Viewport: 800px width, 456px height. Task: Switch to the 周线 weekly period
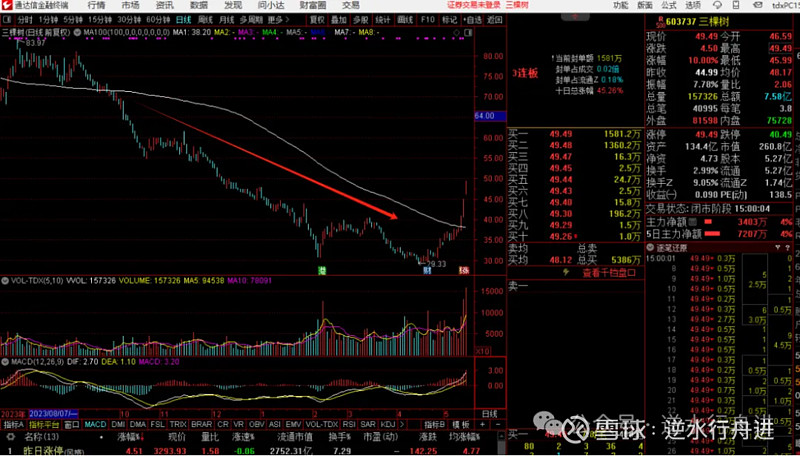coord(205,20)
